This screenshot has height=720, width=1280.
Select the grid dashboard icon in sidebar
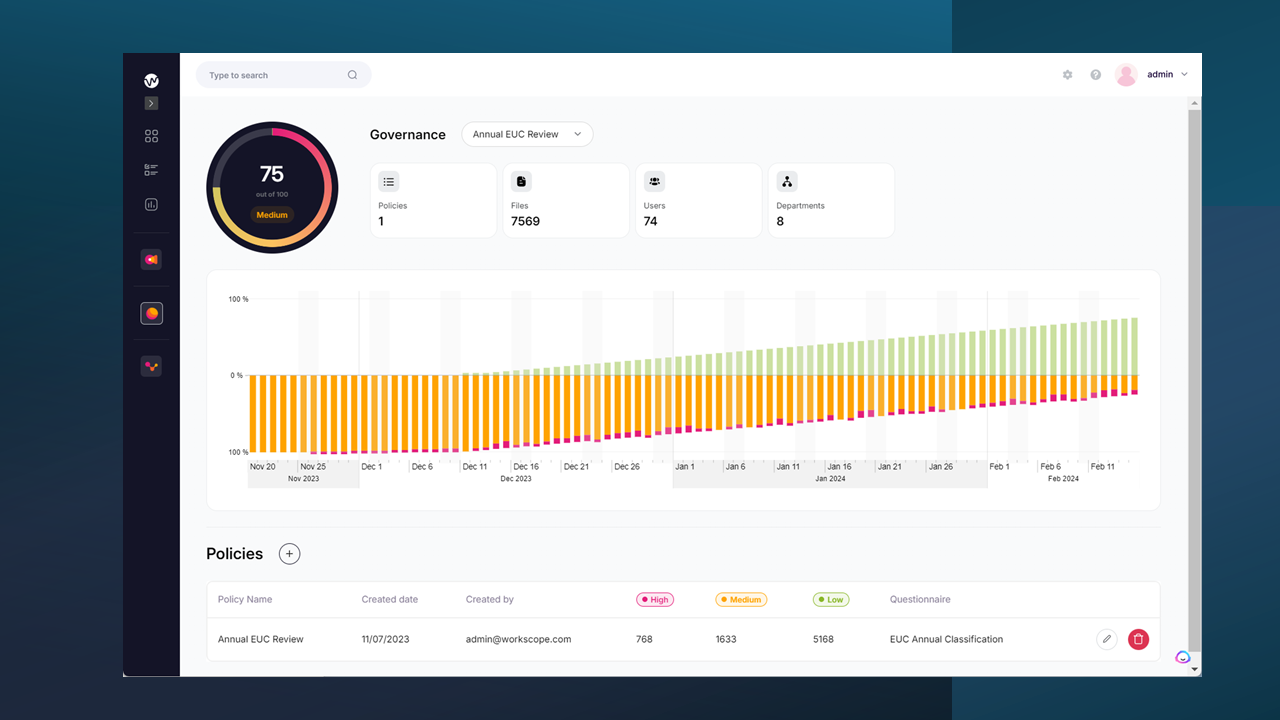(x=150, y=135)
